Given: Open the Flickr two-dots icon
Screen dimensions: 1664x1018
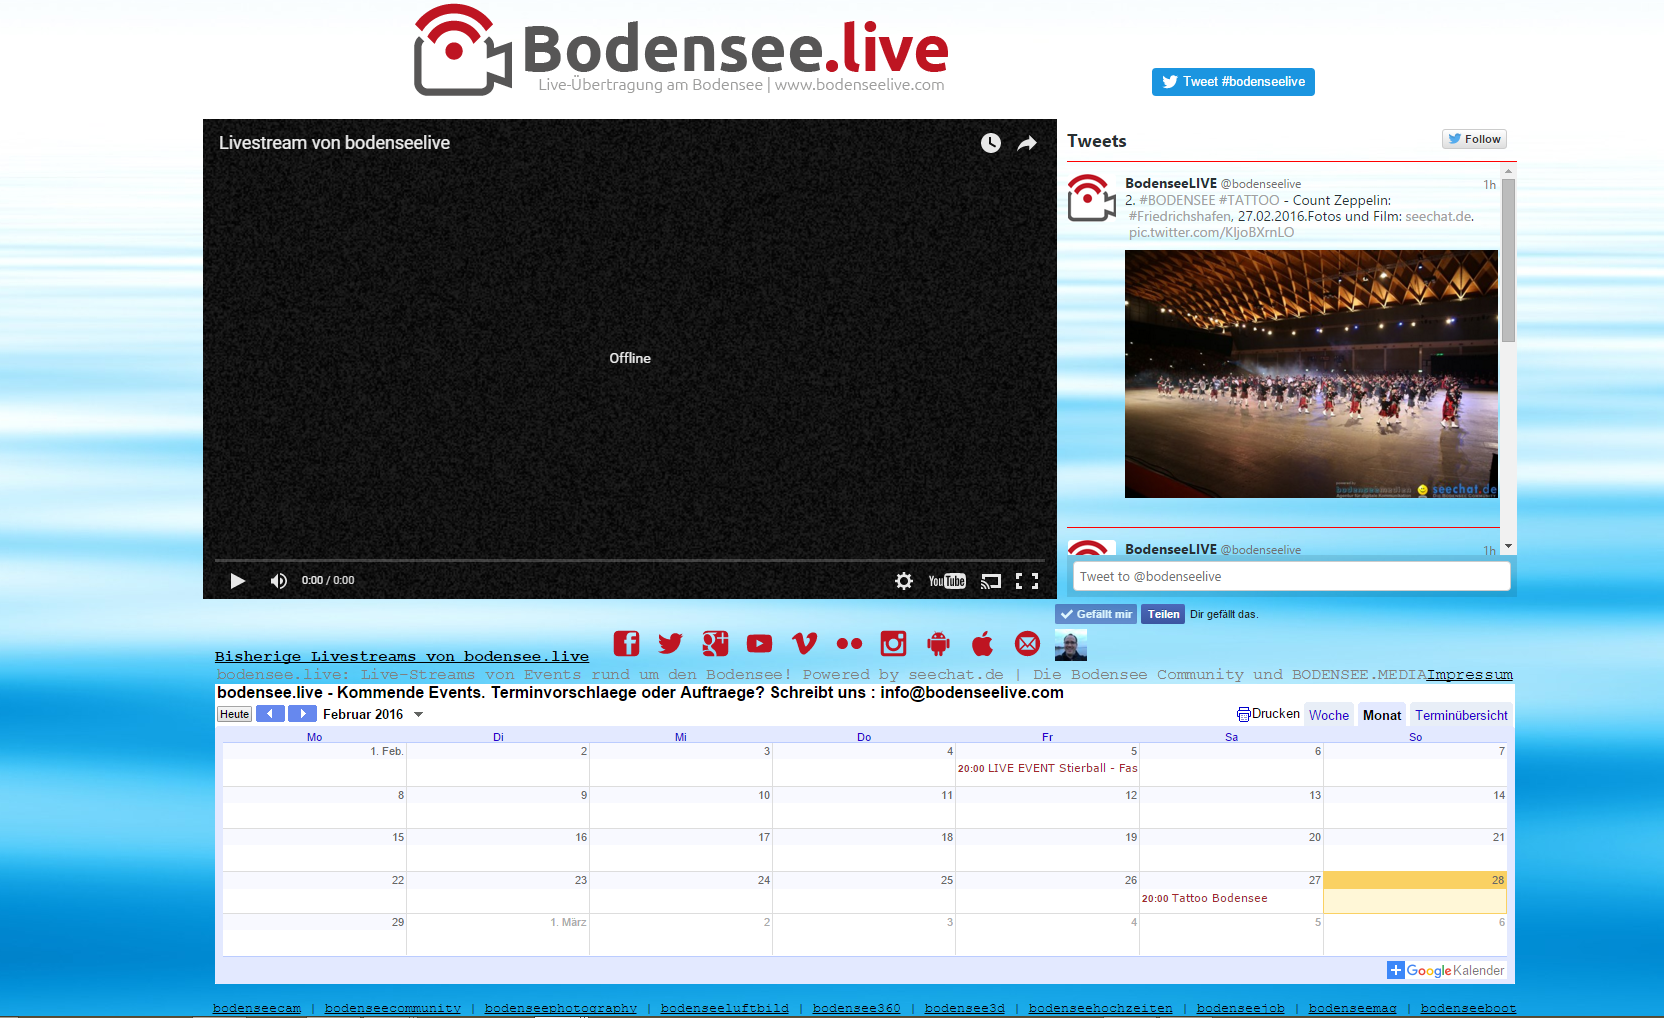Looking at the screenshot, I should pyautogui.click(x=849, y=644).
